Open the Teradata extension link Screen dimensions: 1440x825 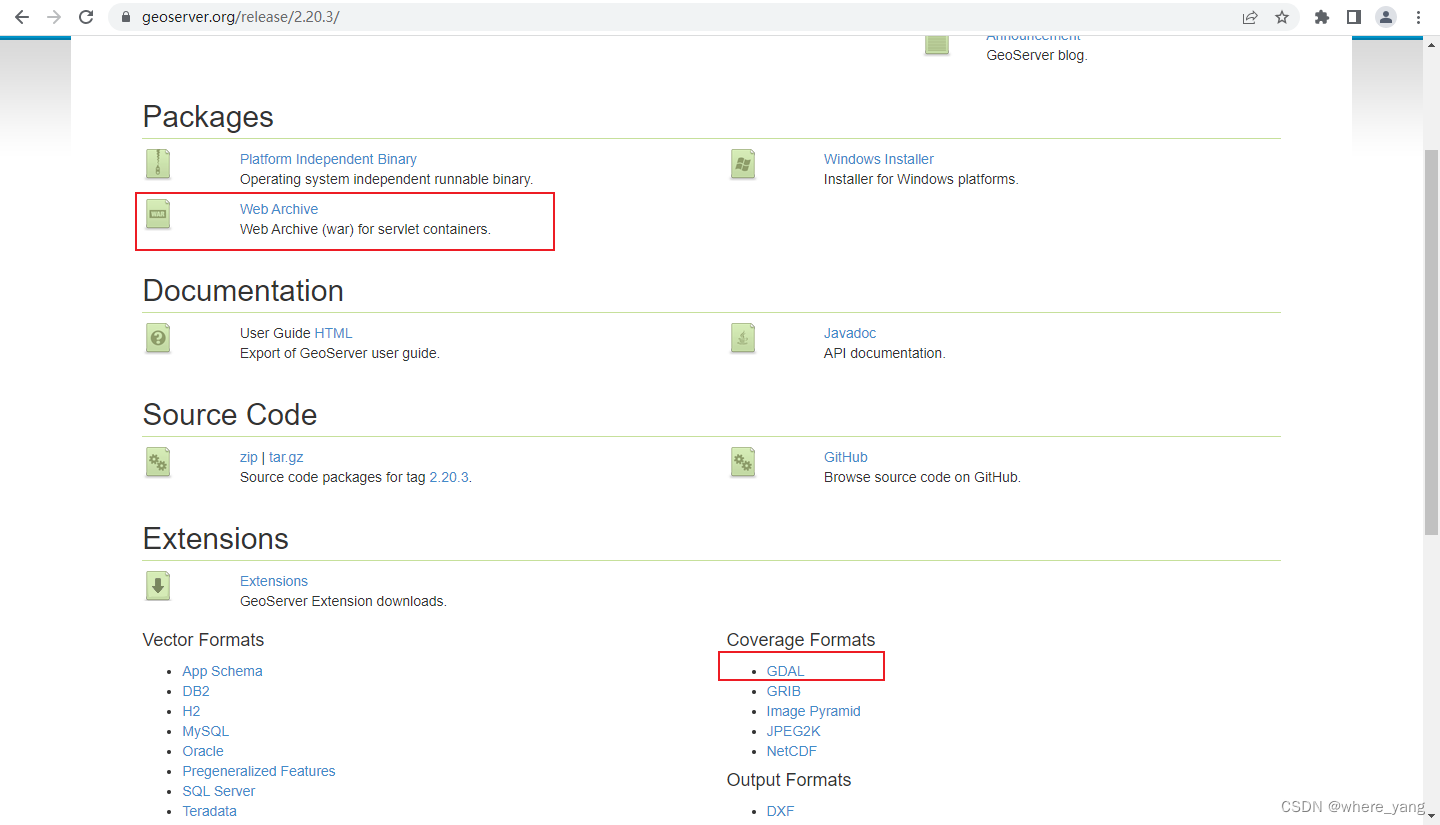[x=210, y=811]
